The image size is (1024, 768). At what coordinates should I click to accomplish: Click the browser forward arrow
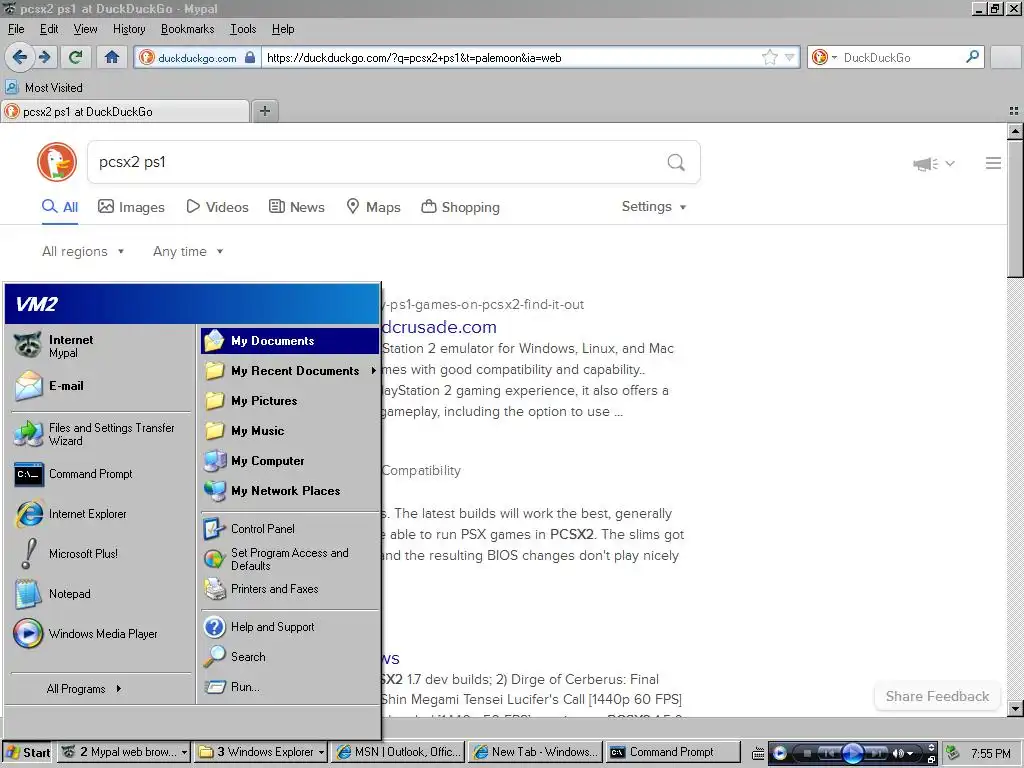[44, 57]
